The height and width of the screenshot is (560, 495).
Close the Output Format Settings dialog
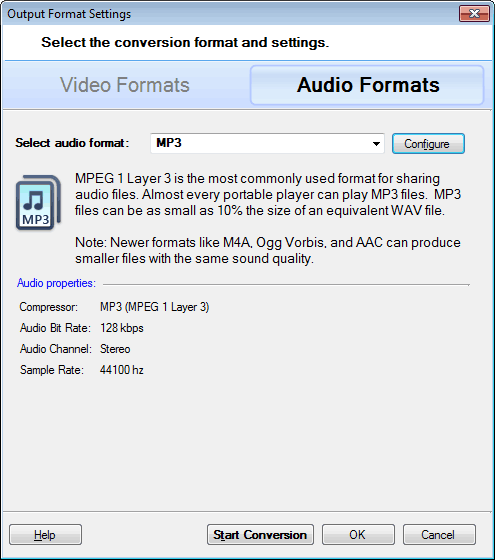point(474,14)
